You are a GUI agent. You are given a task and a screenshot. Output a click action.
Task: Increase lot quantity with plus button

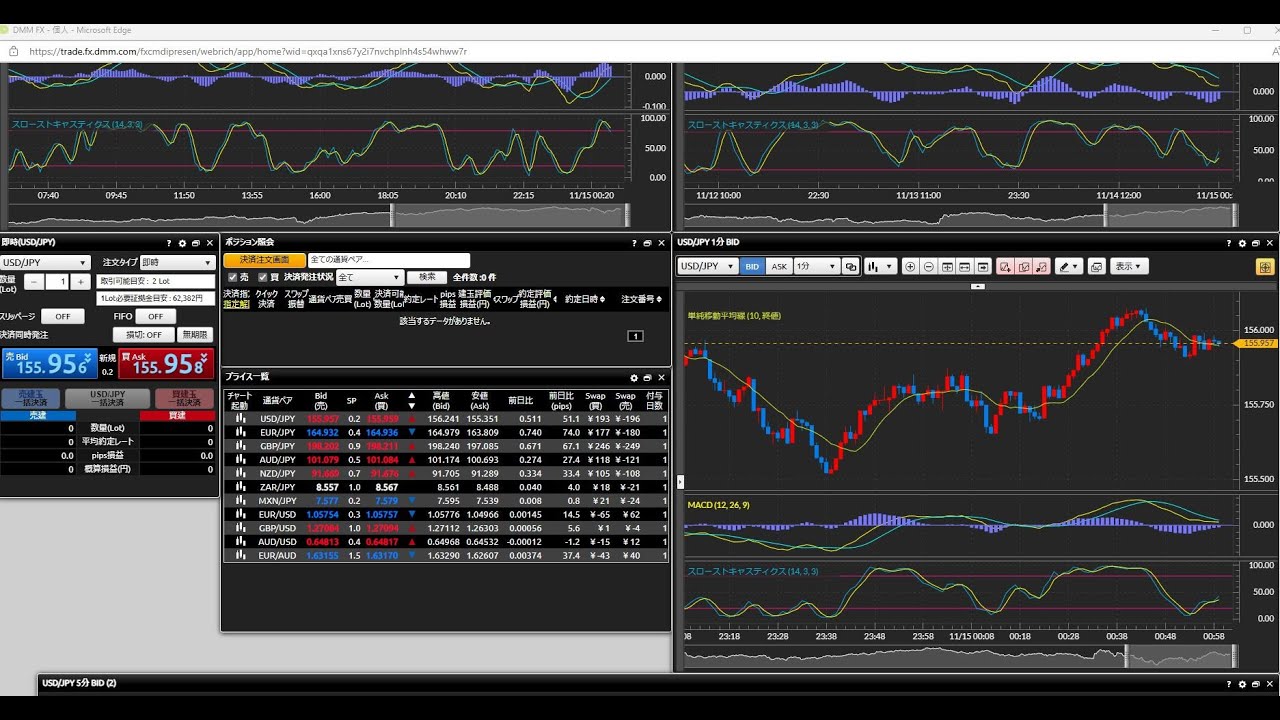pyautogui.click(x=81, y=282)
